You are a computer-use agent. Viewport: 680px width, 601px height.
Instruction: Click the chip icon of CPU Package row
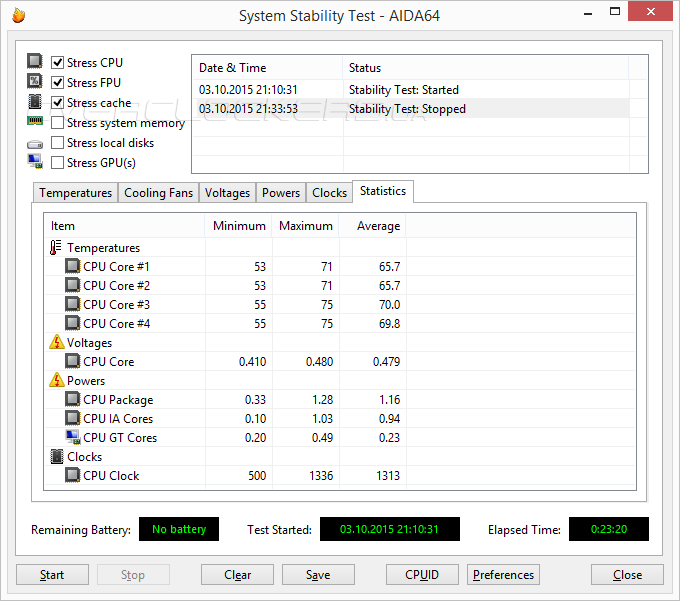[72, 399]
